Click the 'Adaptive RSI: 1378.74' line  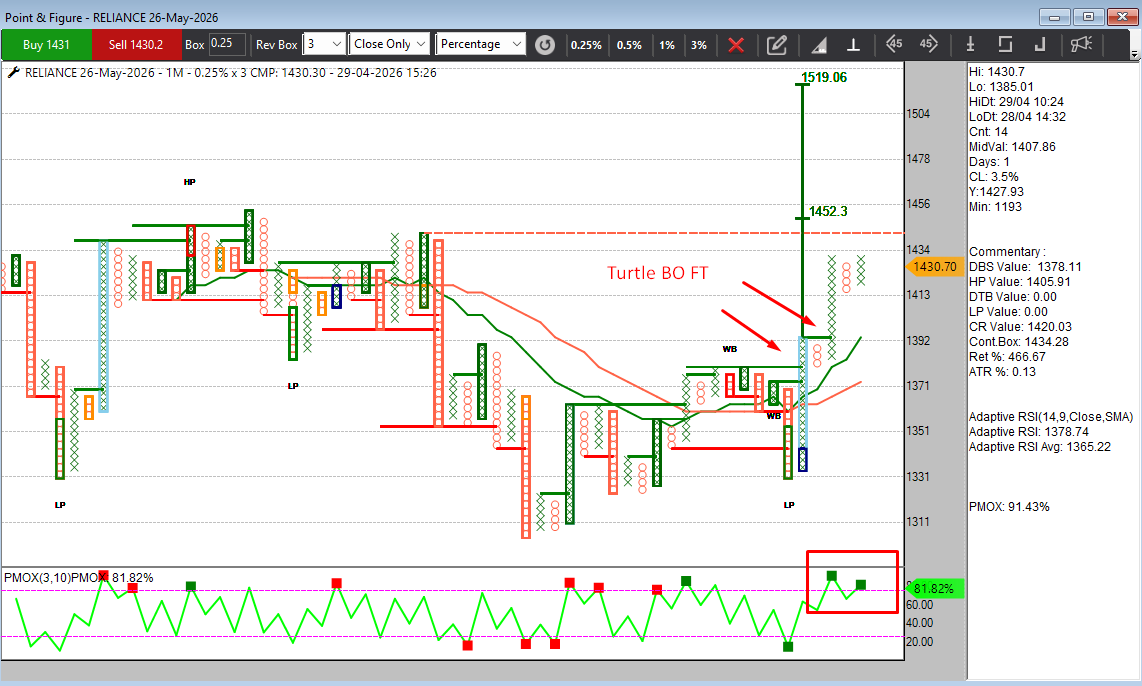click(x=1028, y=432)
